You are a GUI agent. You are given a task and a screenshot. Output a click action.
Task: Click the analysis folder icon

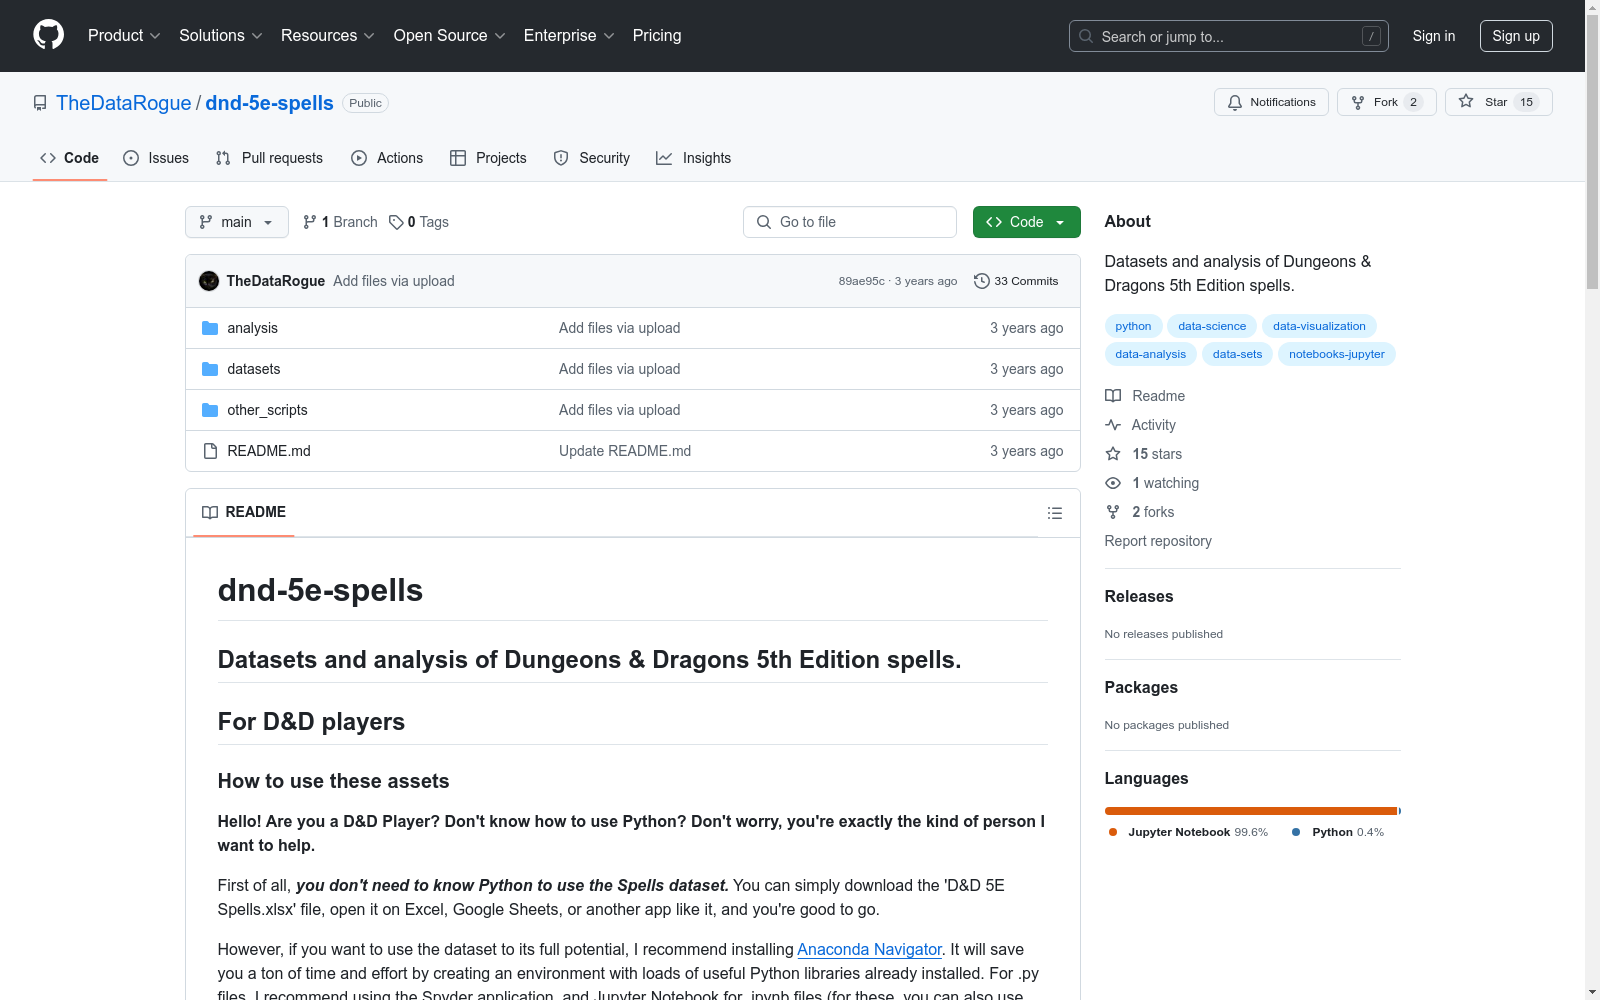click(x=210, y=328)
